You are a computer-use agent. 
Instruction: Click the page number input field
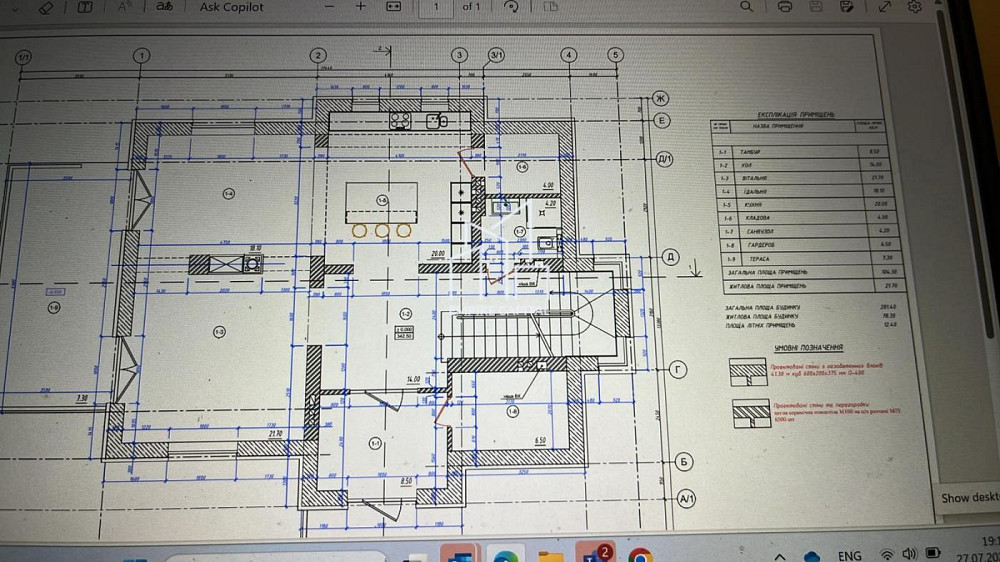(x=436, y=7)
